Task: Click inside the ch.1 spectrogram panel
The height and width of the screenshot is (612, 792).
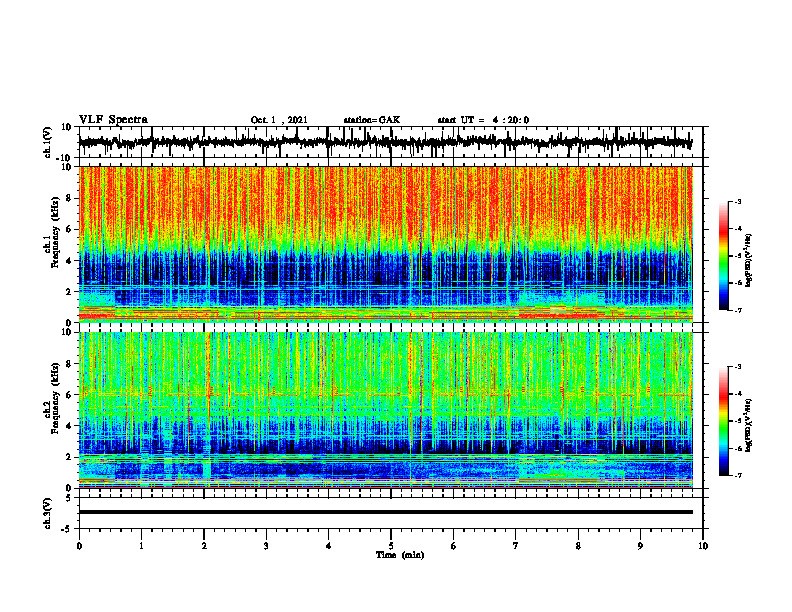Action: tap(385, 244)
